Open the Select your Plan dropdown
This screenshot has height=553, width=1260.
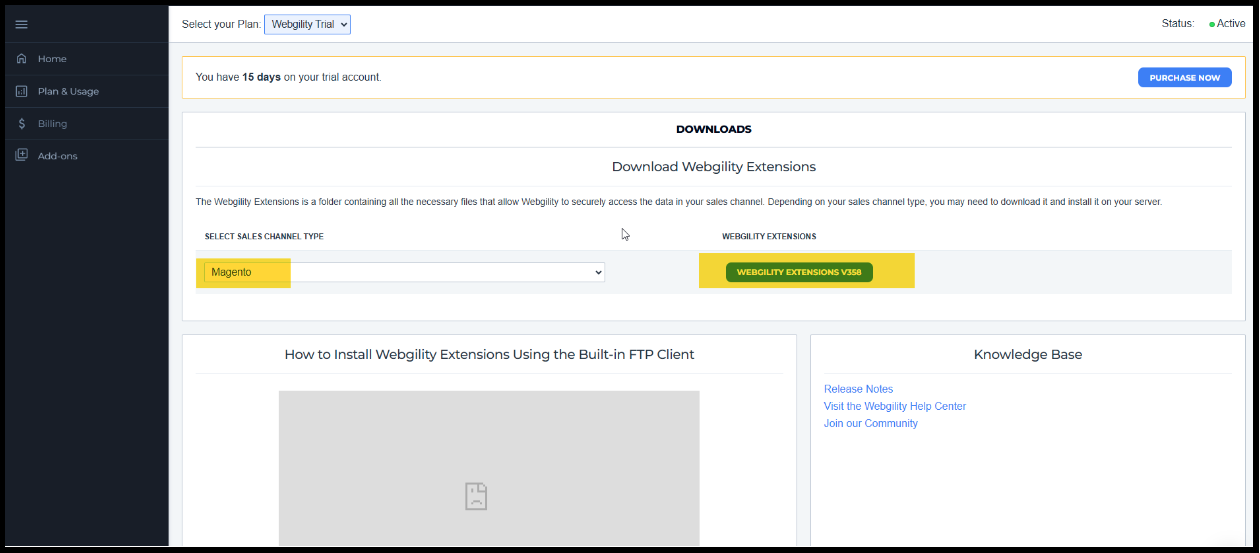coord(307,24)
